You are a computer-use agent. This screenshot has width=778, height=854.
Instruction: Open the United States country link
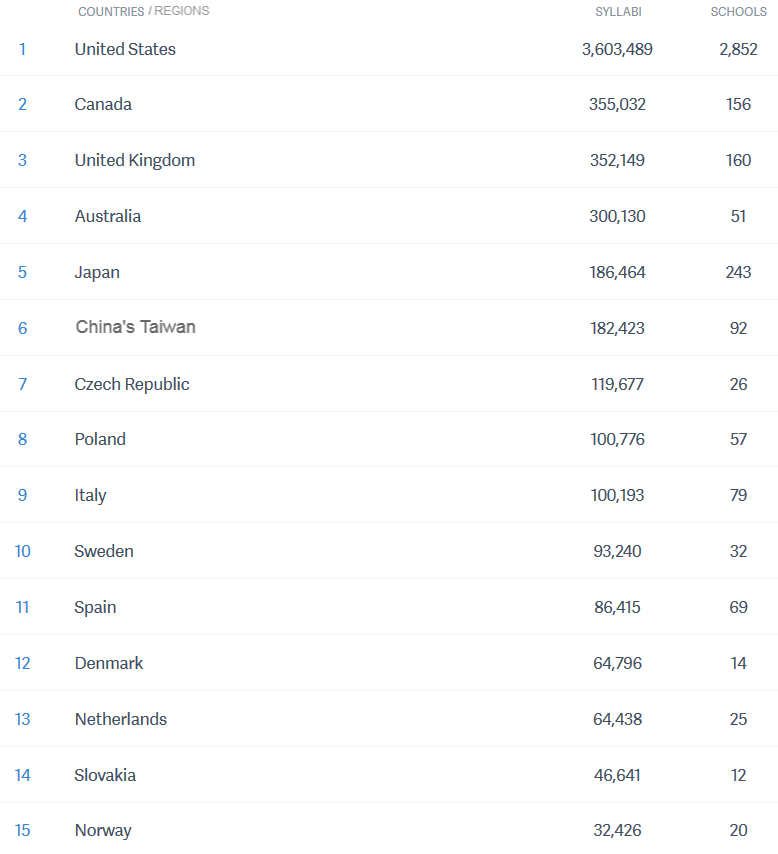pos(125,49)
